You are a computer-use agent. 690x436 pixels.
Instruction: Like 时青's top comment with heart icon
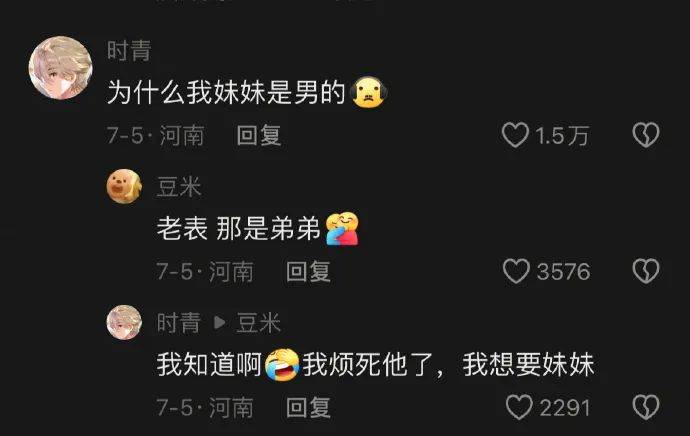(515, 135)
